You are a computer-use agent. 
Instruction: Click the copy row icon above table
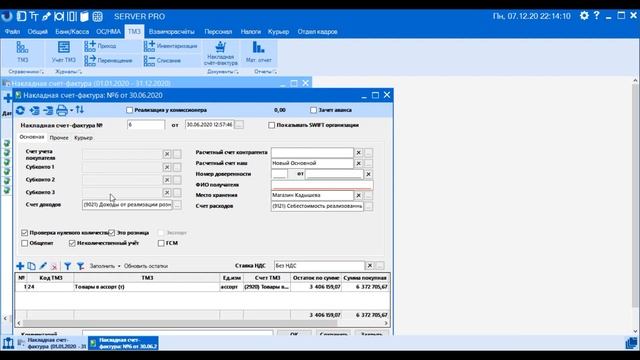[x=31, y=266]
